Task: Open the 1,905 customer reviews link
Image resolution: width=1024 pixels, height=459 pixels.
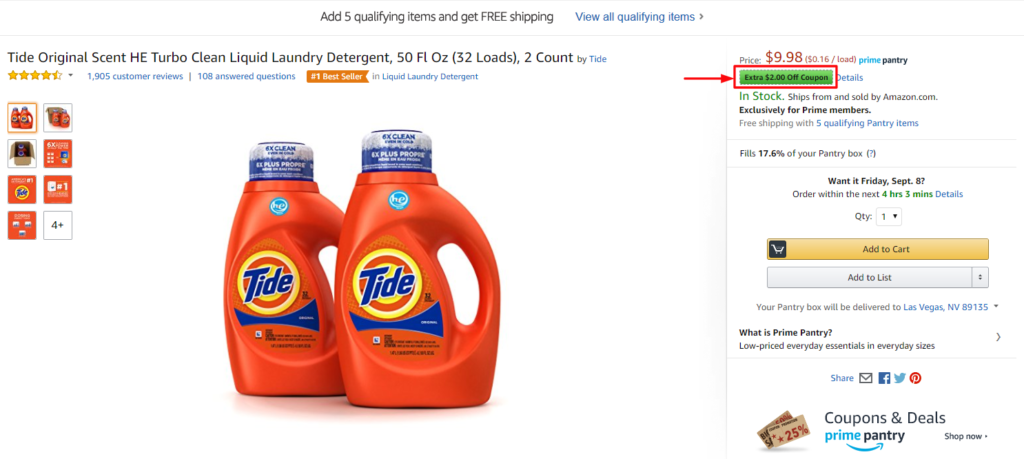Action: click(x=135, y=76)
